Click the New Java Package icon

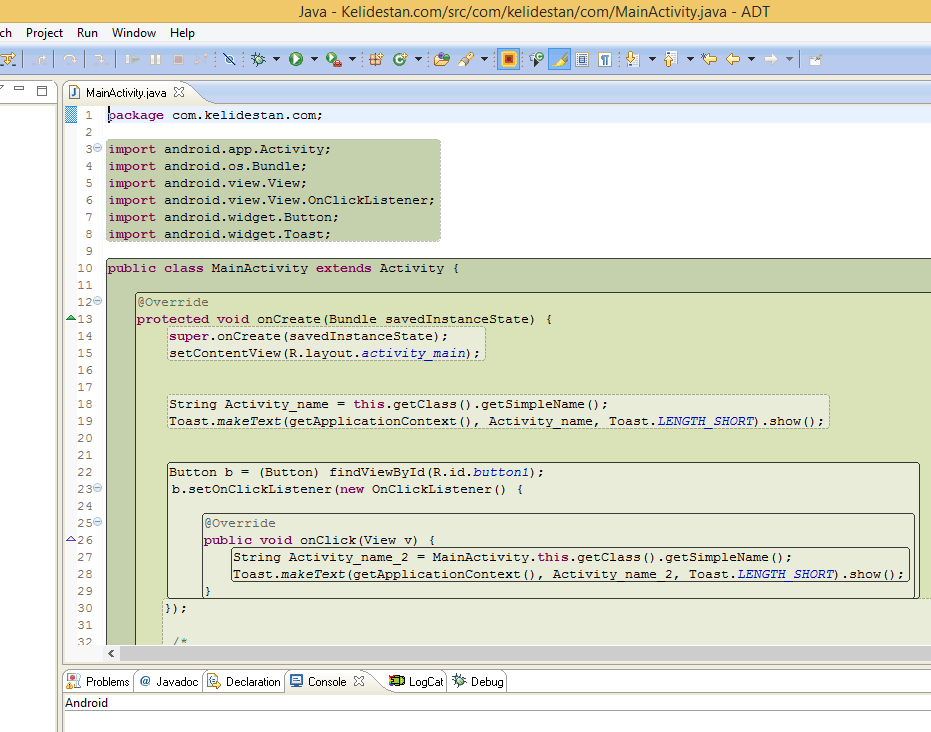pyautogui.click(x=376, y=59)
